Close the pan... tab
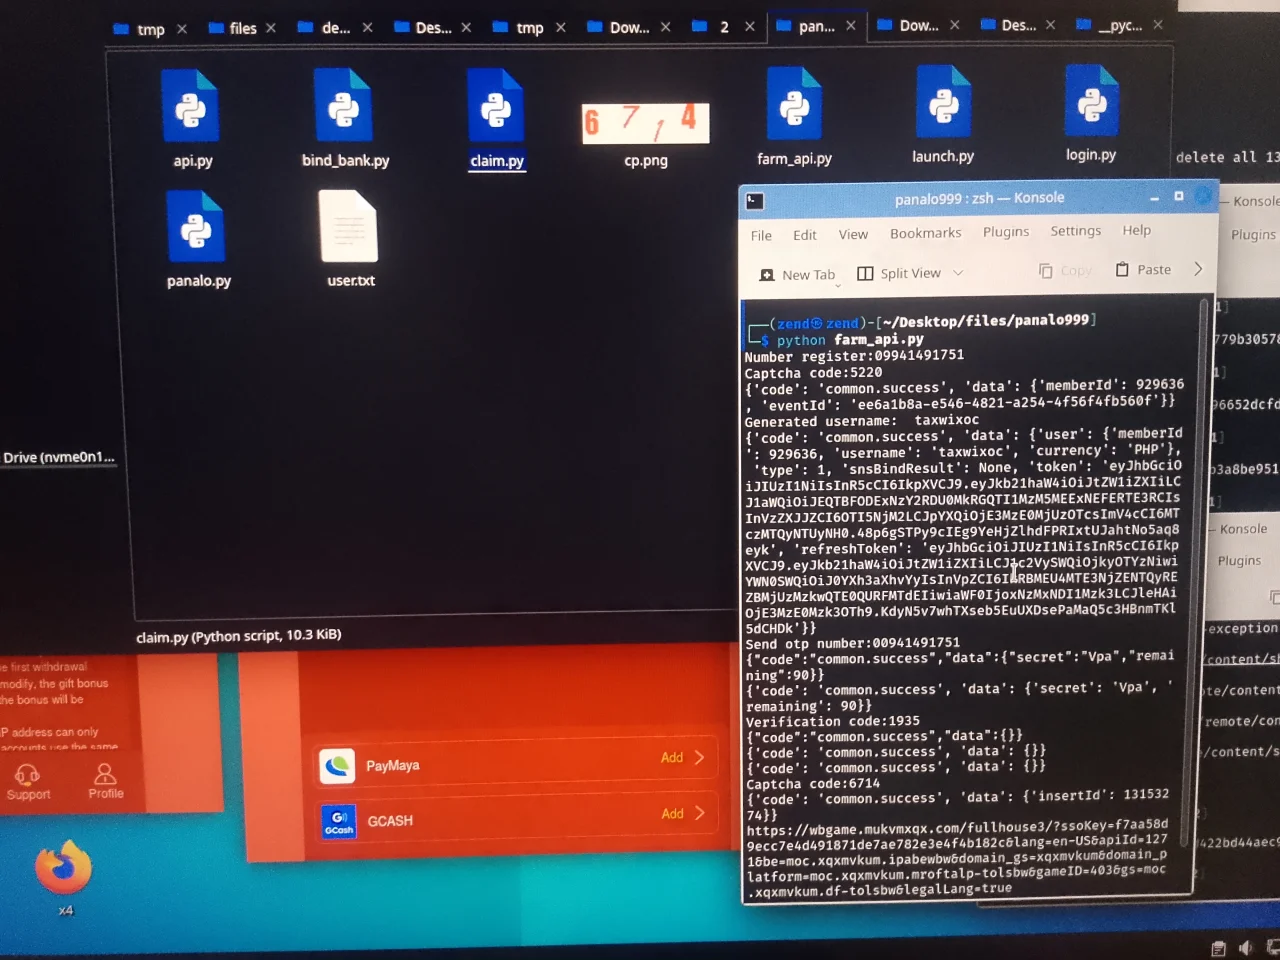This screenshot has width=1280, height=960. (x=851, y=26)
